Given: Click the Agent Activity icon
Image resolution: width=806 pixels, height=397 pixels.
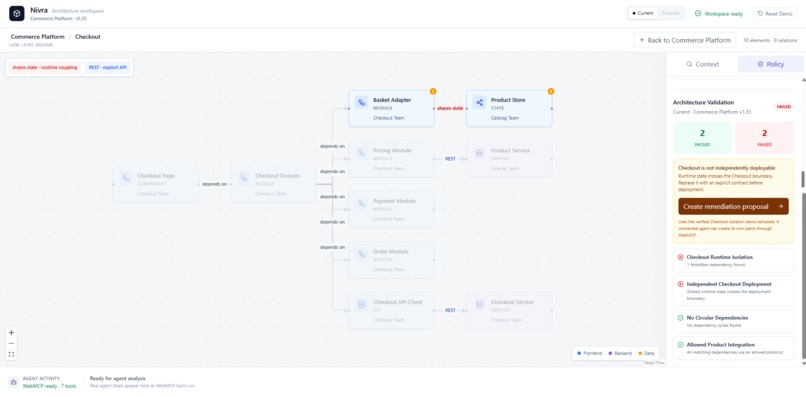Looking at the screenshot, I should (13, 382).
